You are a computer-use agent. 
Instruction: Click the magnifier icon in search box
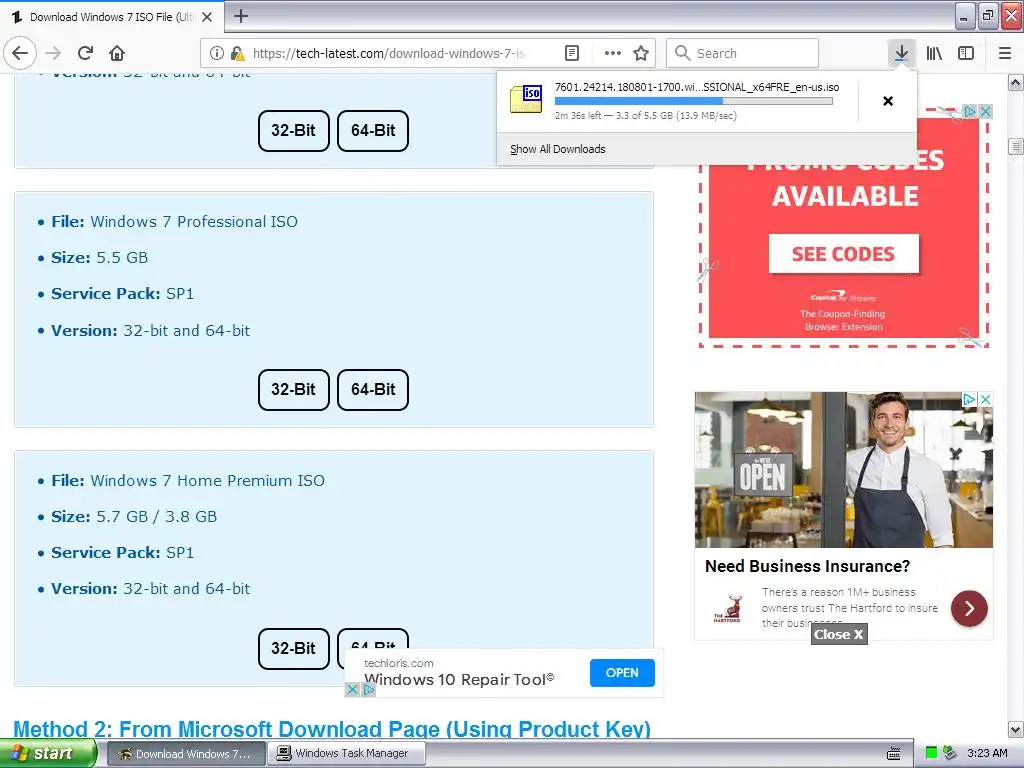[682, 53]
